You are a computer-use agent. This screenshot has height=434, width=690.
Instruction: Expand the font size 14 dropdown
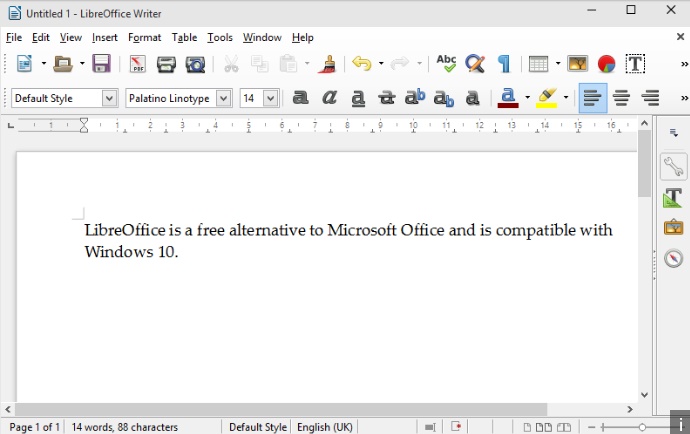pyautogui.click(x=270, y=98)
